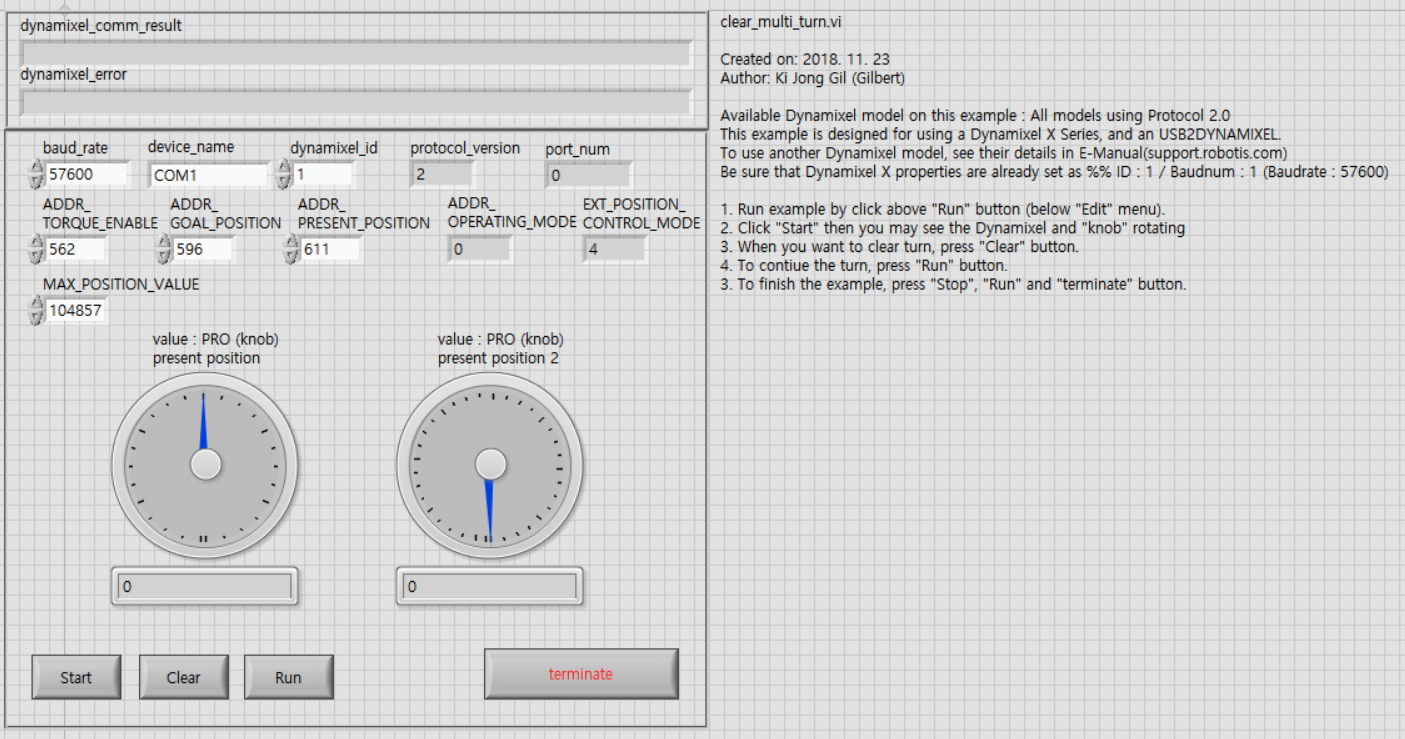1405x739 pixels.
Task: Select the numeric readout under the left knob
Action: (204, 586)
